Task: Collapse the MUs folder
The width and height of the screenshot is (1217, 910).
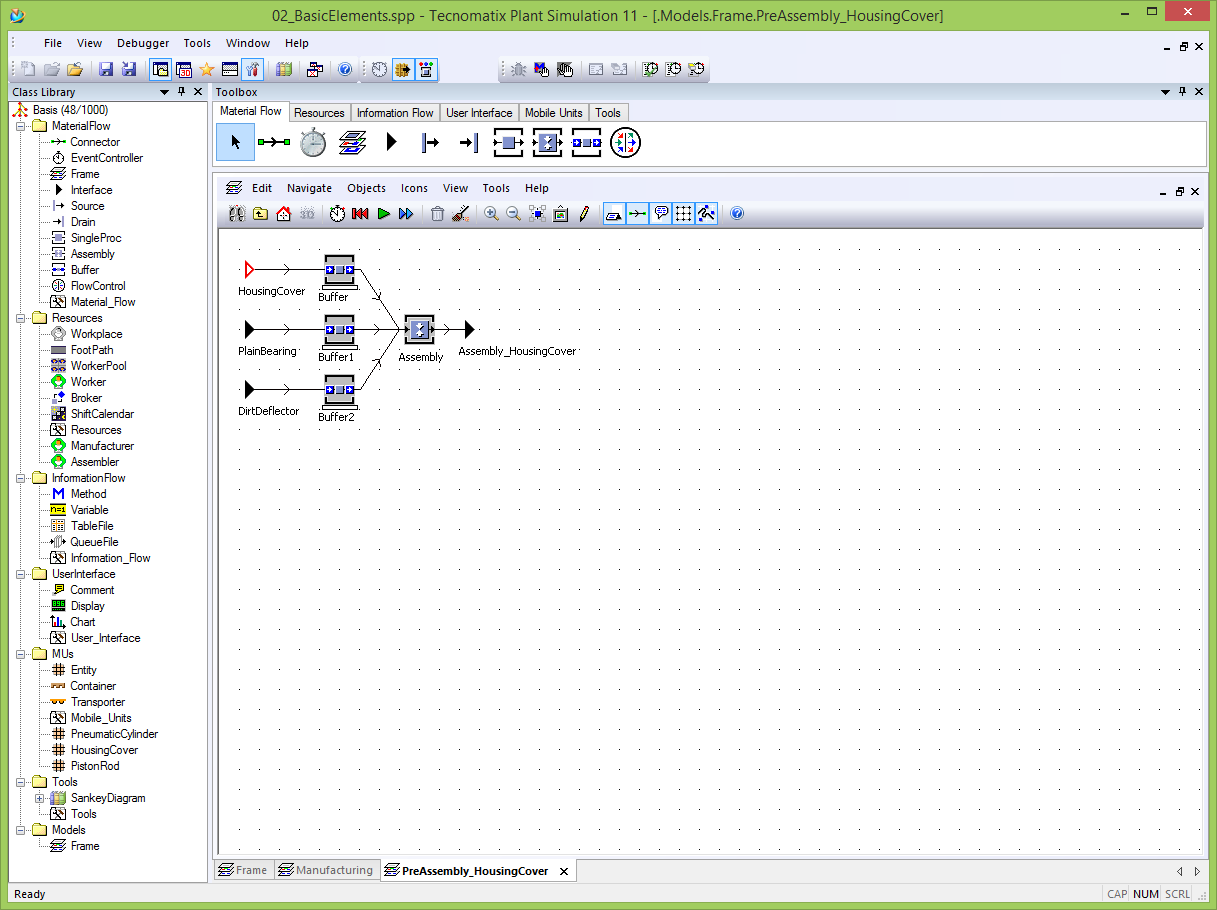Action: (21, 654)
